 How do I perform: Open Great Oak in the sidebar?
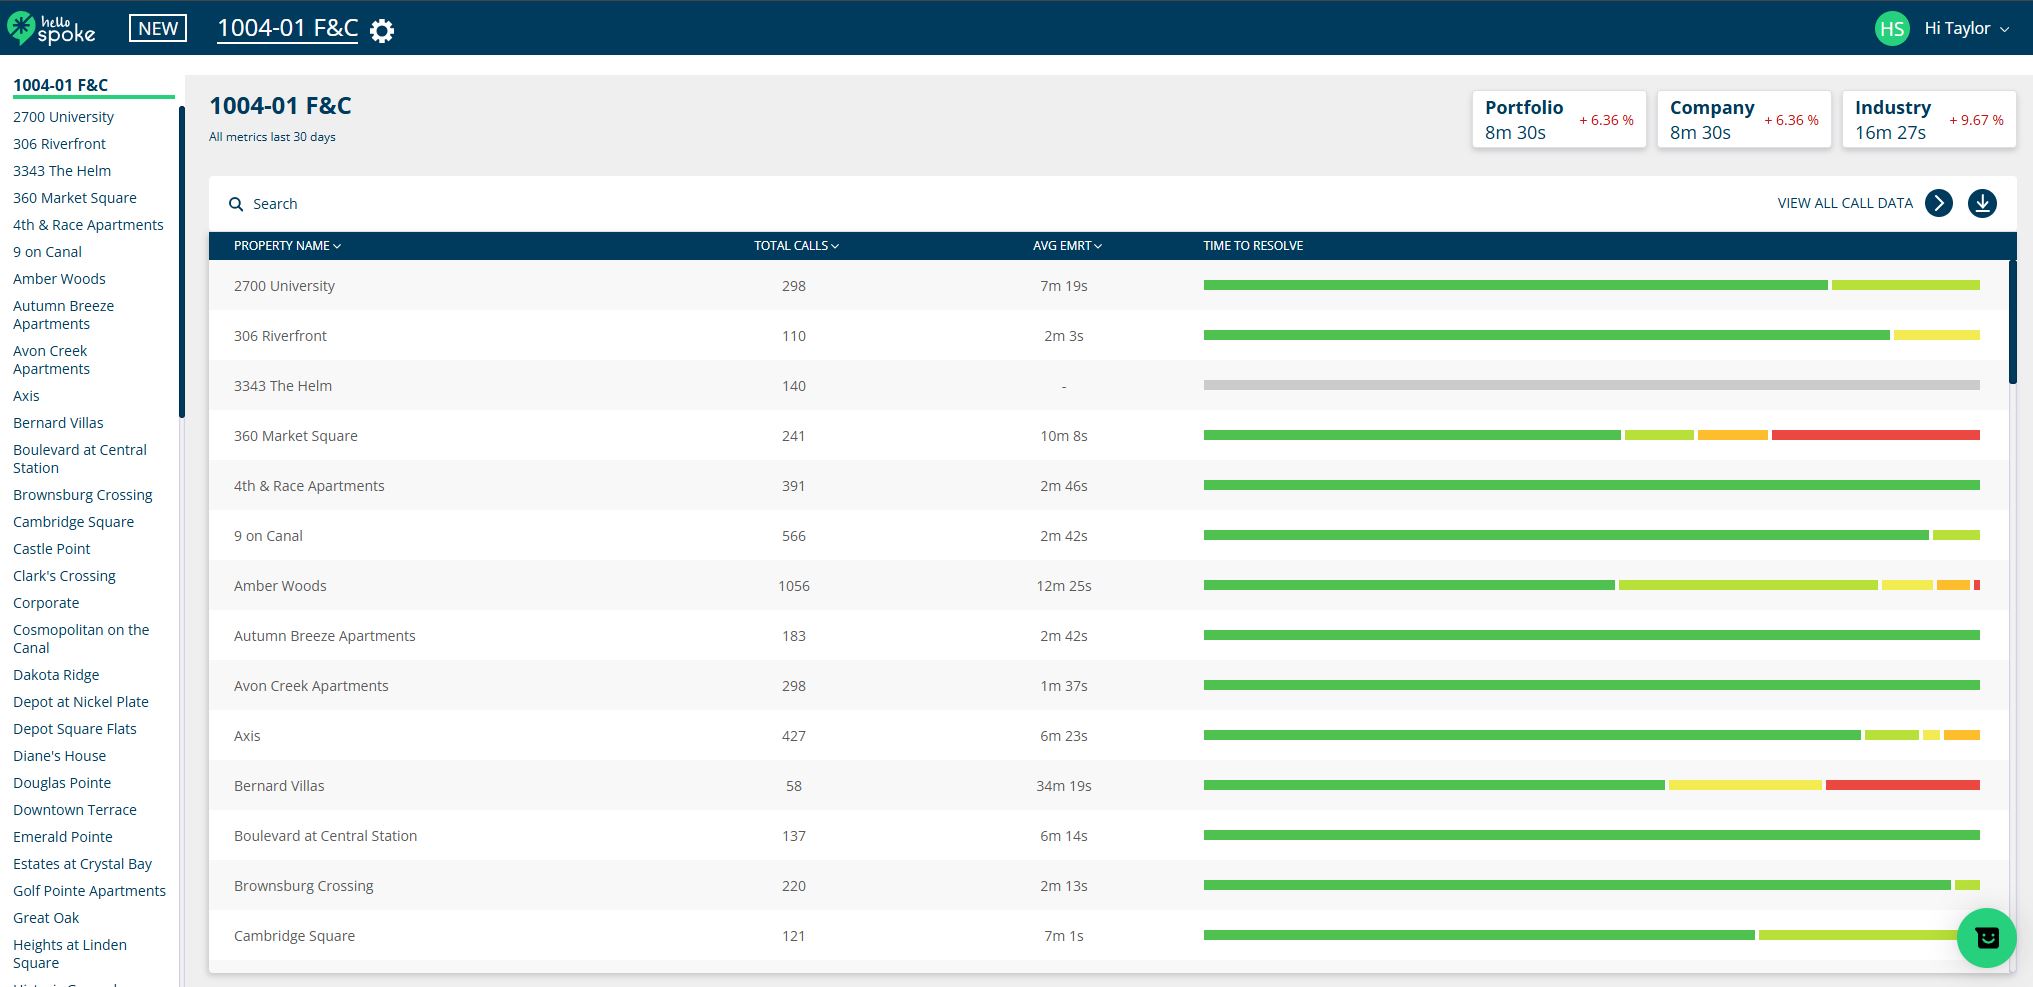46,918
